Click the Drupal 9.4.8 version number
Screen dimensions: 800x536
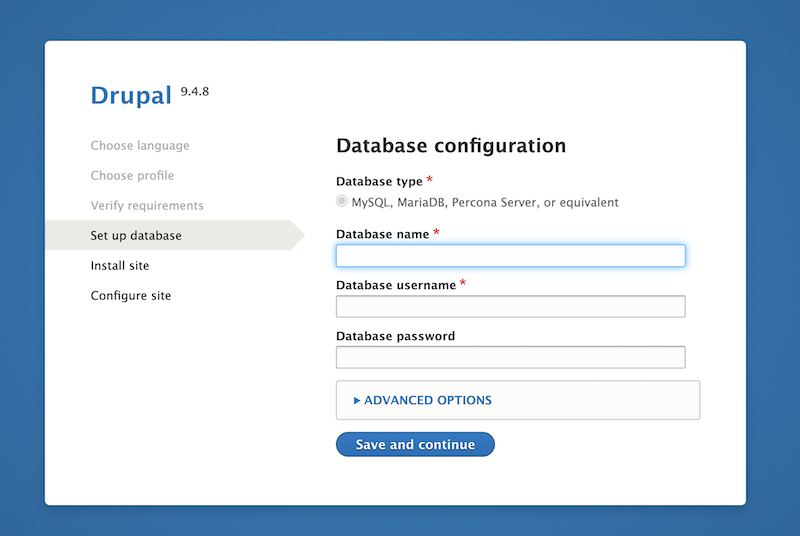click(194, 91)
